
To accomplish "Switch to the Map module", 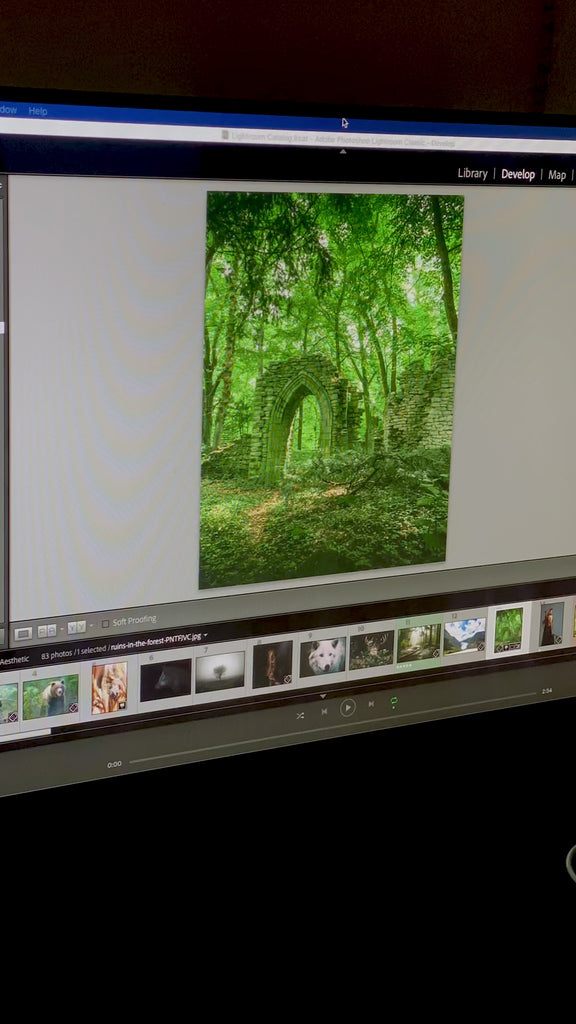I will [x=557, y=174].
